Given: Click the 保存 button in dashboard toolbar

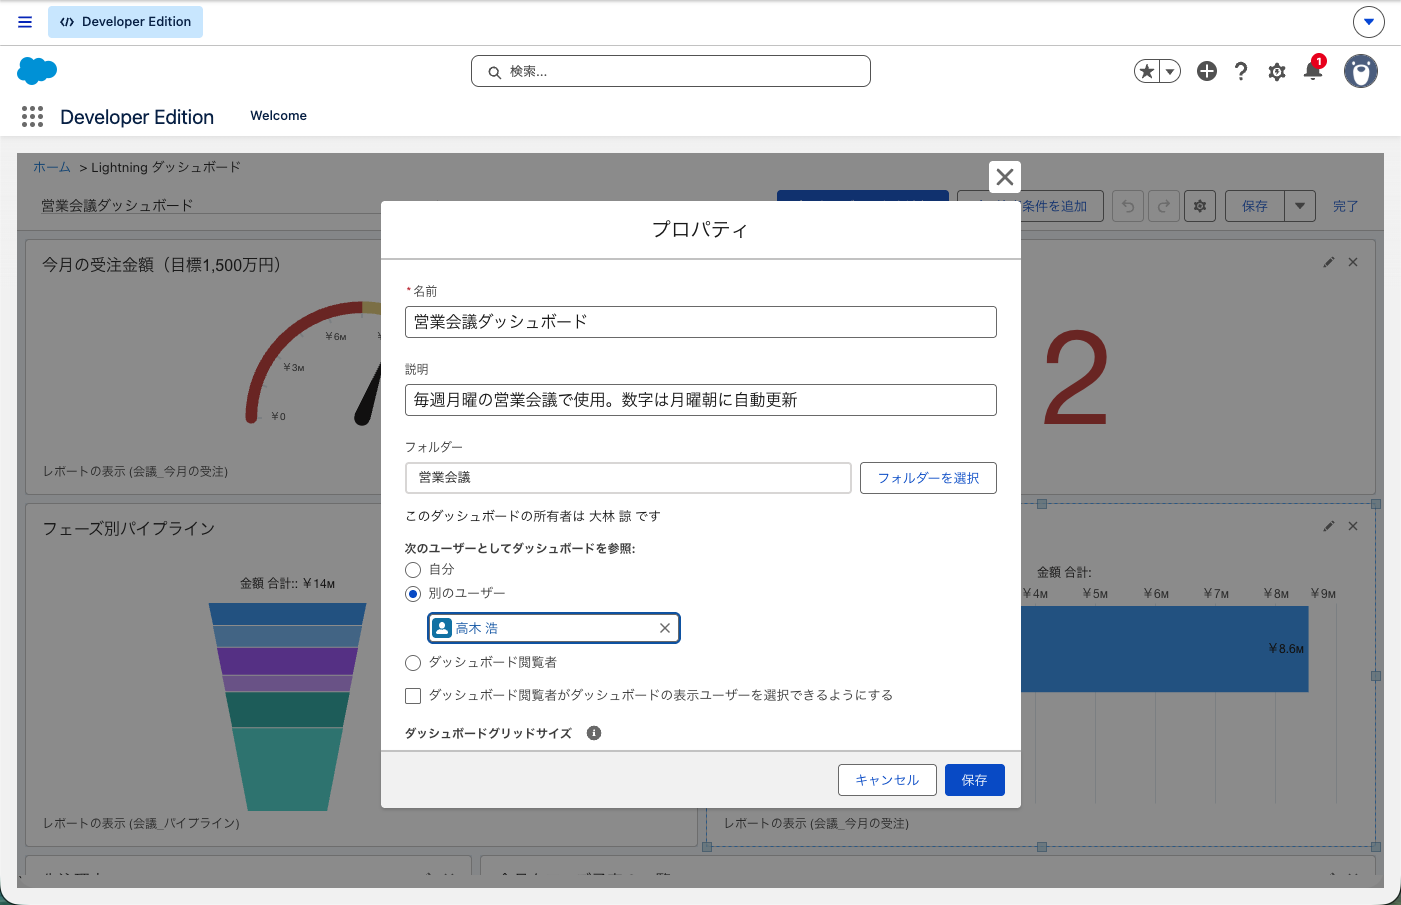Looking at the screenshot, I should point(1255,206).
